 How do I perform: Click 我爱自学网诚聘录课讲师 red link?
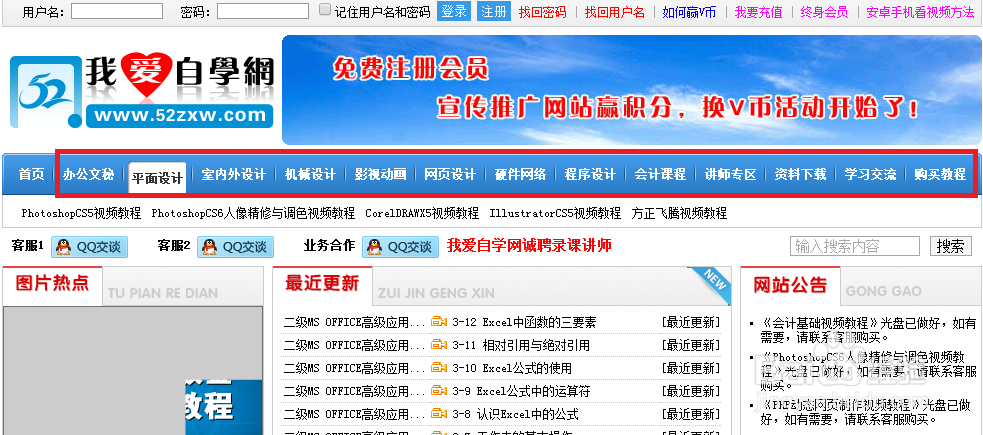coord(529,245)
